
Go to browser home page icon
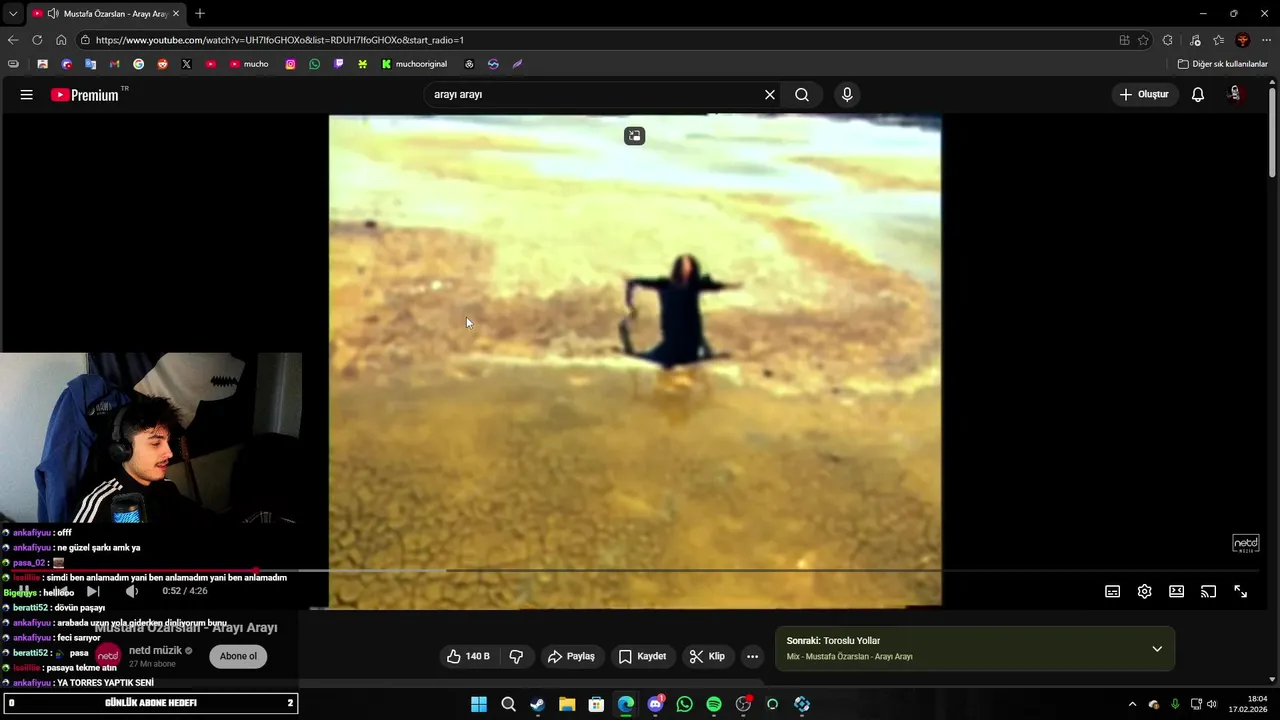61,40
